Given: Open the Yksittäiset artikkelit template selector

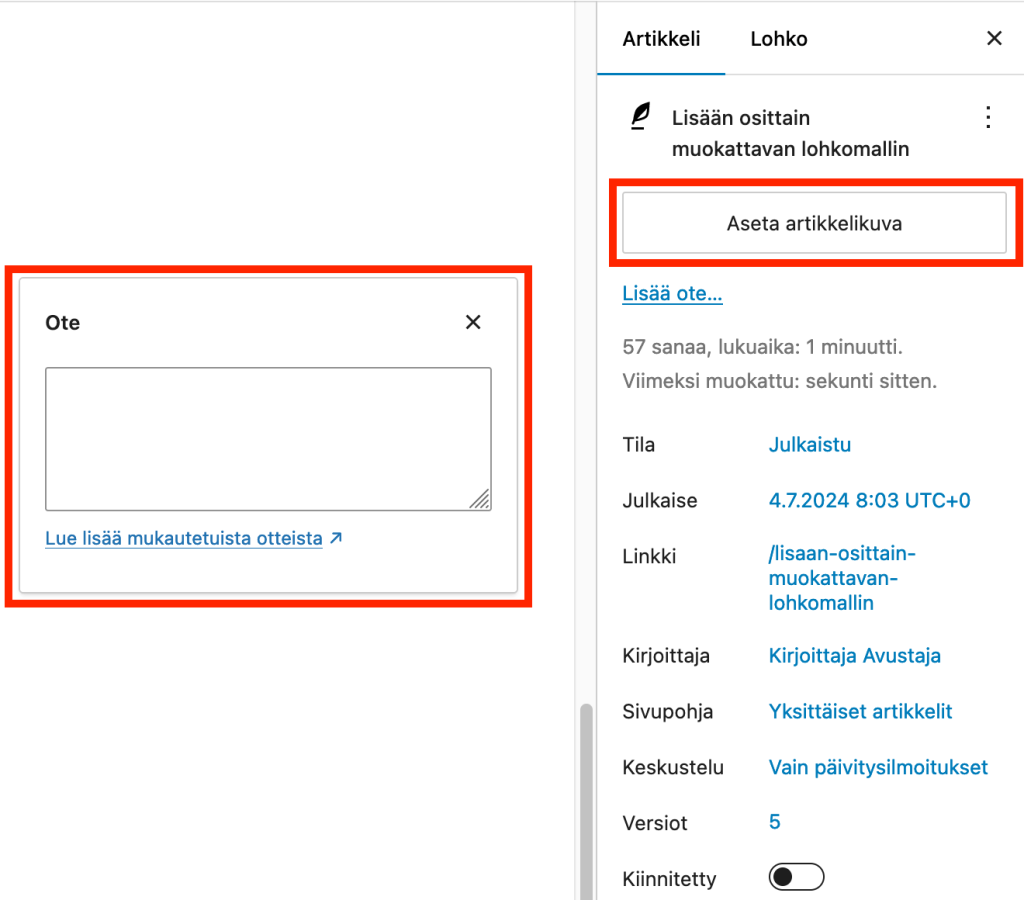Looking at the screenshot, I should pos(860,711).
